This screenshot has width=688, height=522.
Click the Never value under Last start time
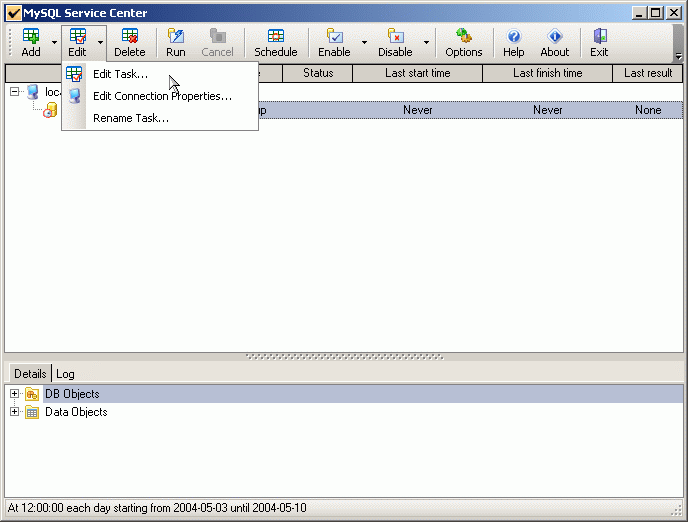418,110
